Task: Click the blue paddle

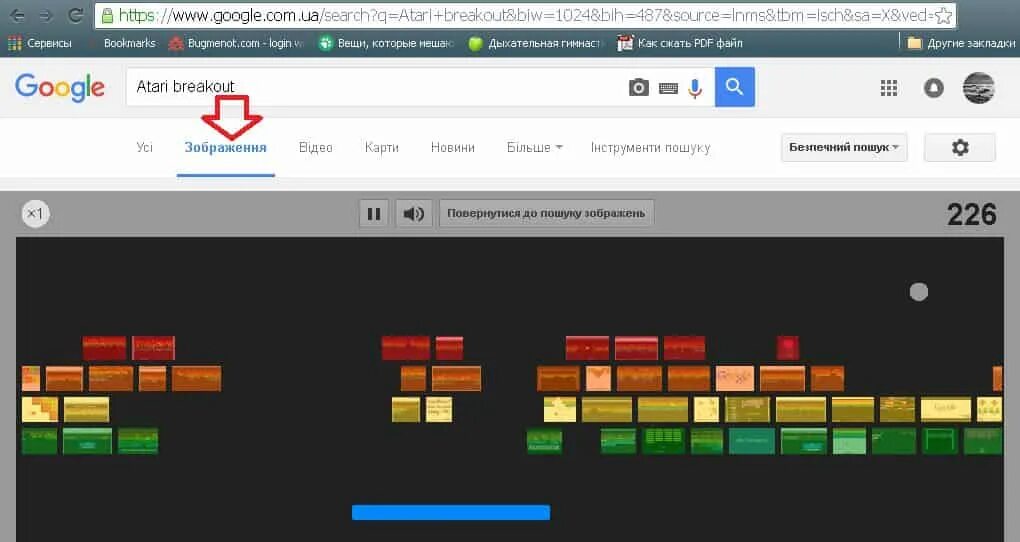Action: point(451,513)
